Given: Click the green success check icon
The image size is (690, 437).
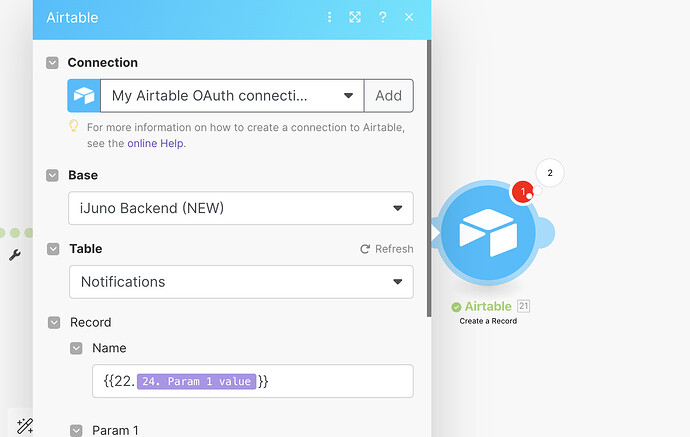Looking at the screenshot, I should pyautogui.click(x=456, y=307).
